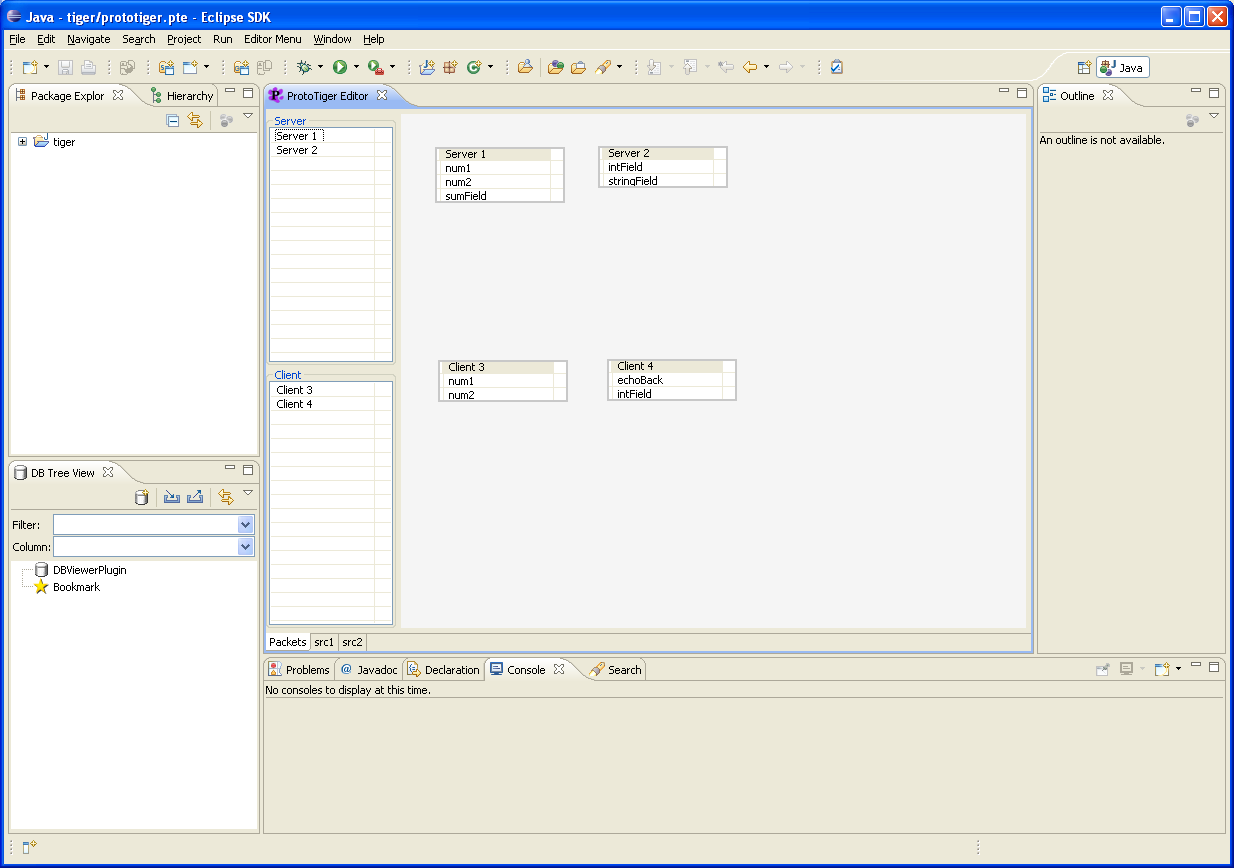The width and height of the screenshot is (1234, 868).
Task: Click the Debug bug icon
Action: pos(305,67)
